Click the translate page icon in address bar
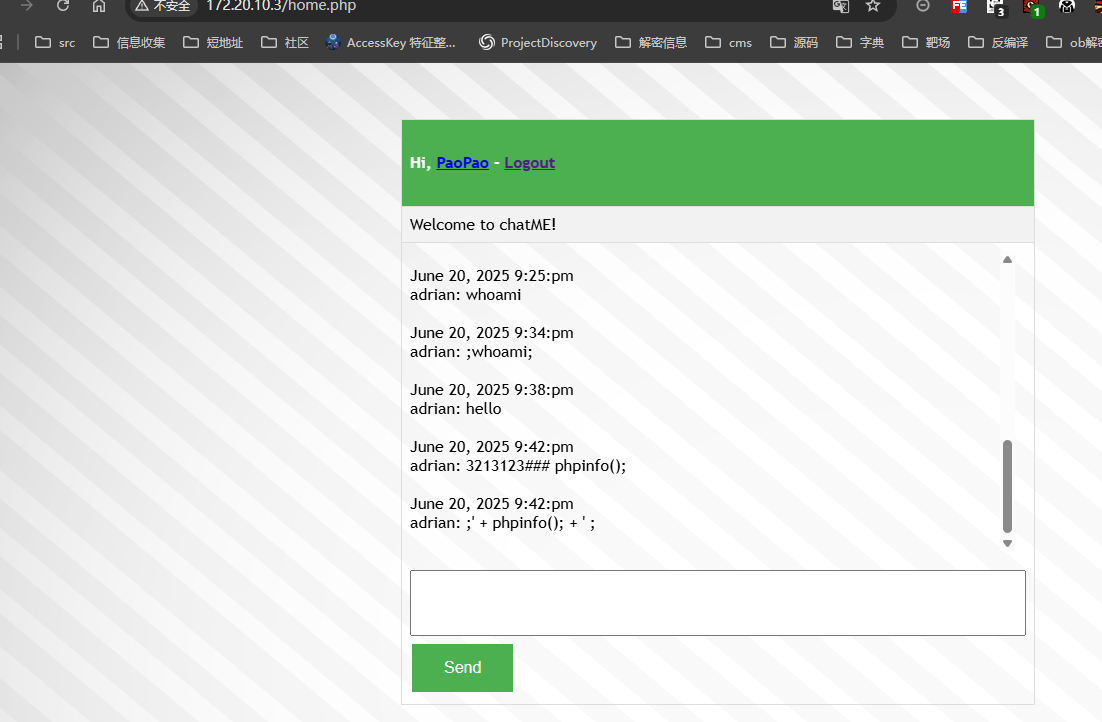The image size is (1102, 722). [840, 6]
